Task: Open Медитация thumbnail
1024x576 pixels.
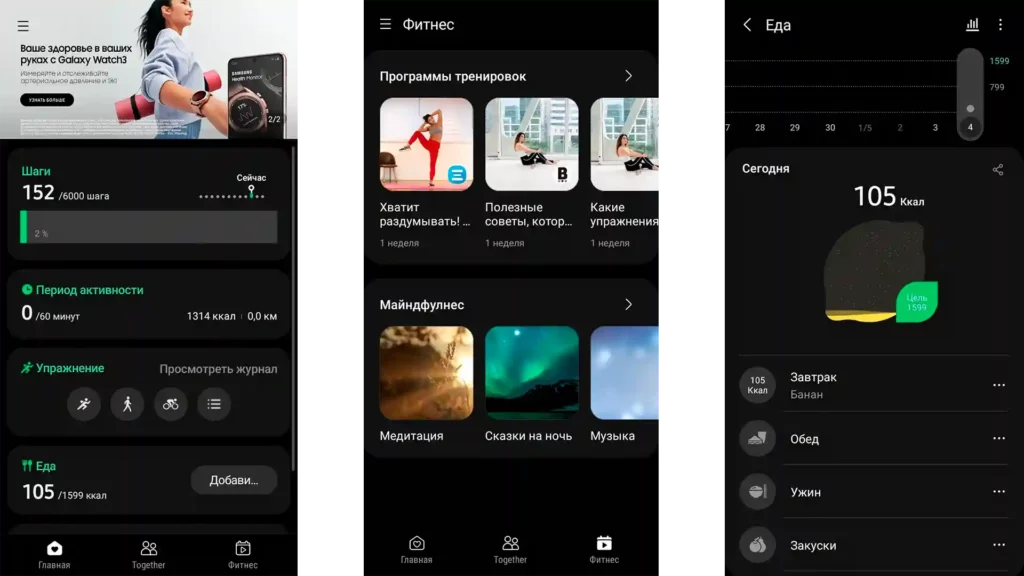Action: coord(426,373)
